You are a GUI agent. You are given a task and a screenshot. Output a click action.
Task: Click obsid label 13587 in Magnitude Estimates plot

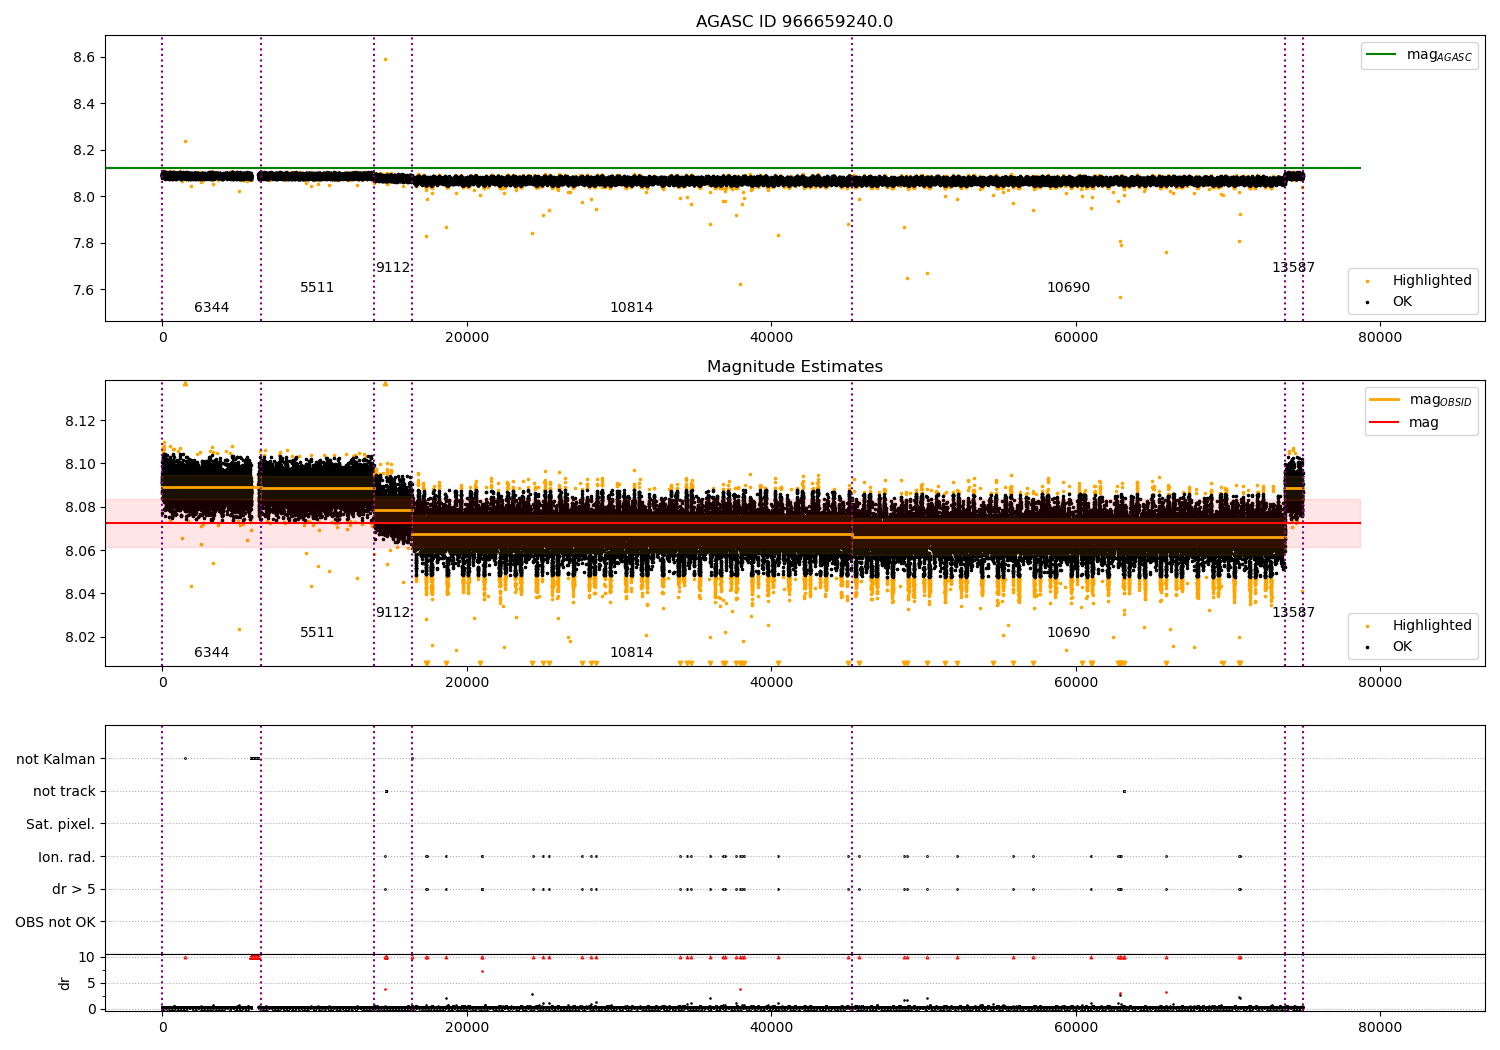click(1293, 612)
